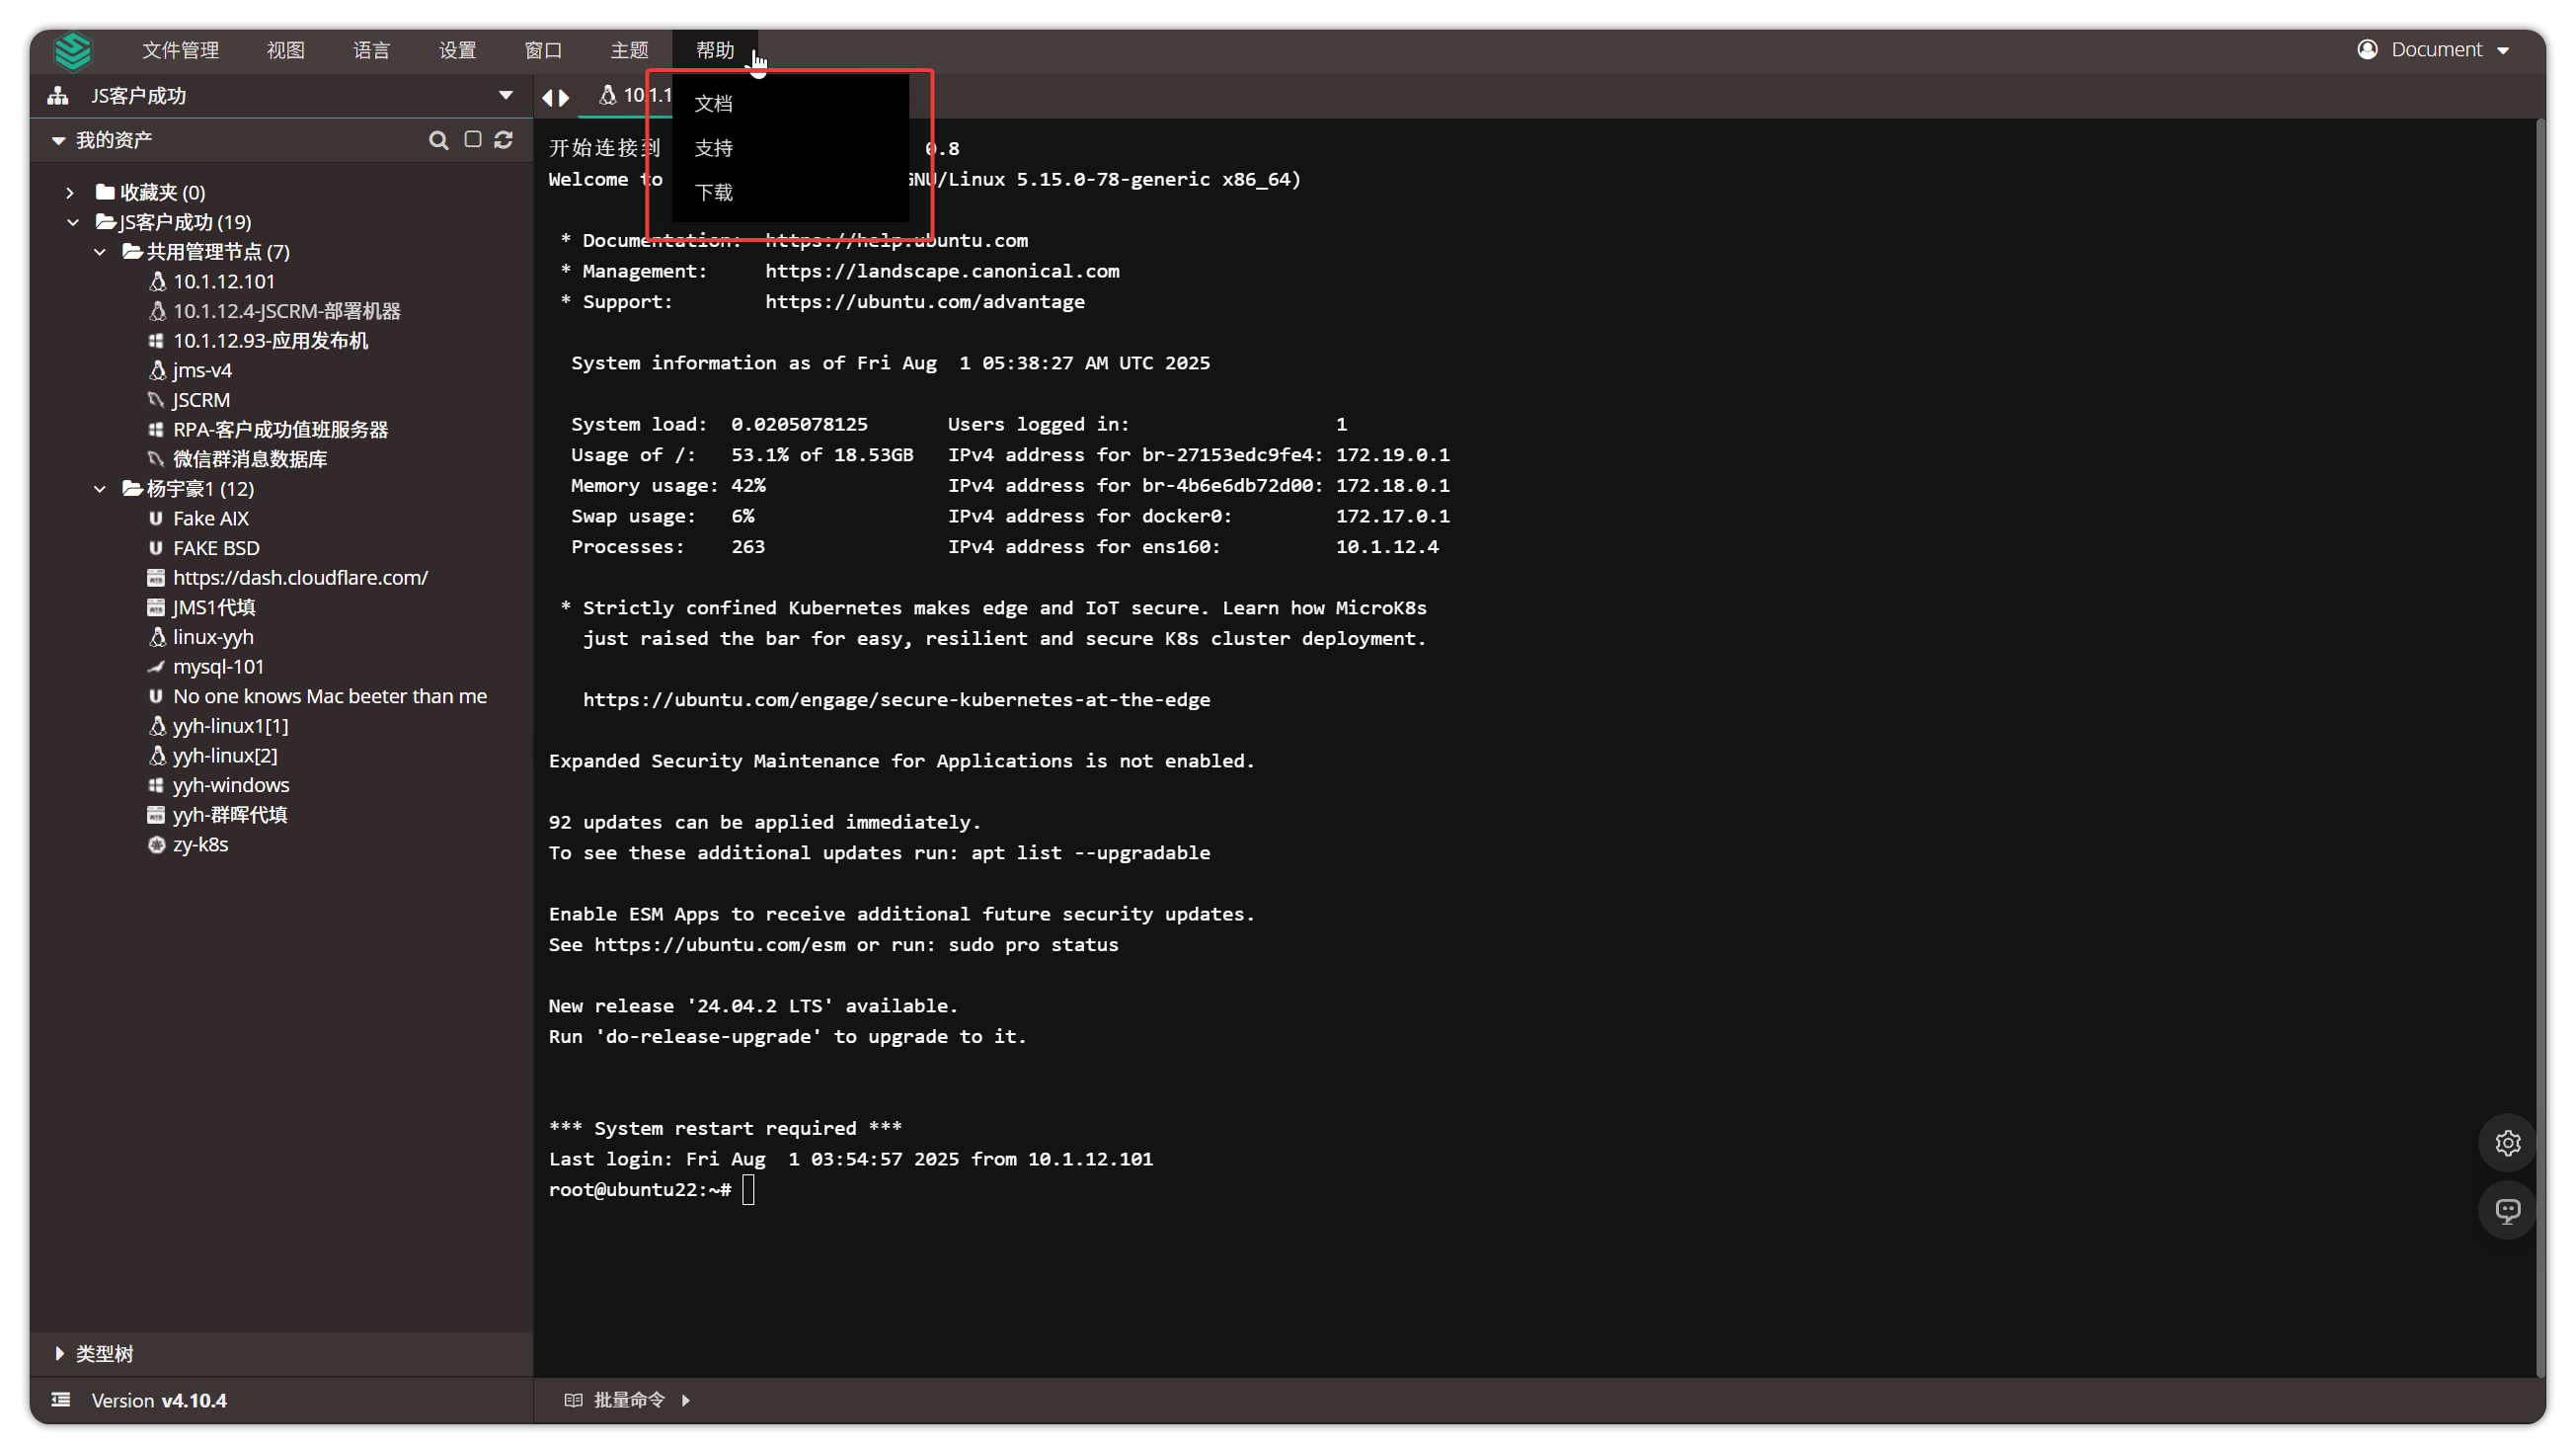Click Windows icon of RPA-客户成功值班服务器
Image resolution: width=2576 pixels, height=1444 pixels.
point(156,429)
